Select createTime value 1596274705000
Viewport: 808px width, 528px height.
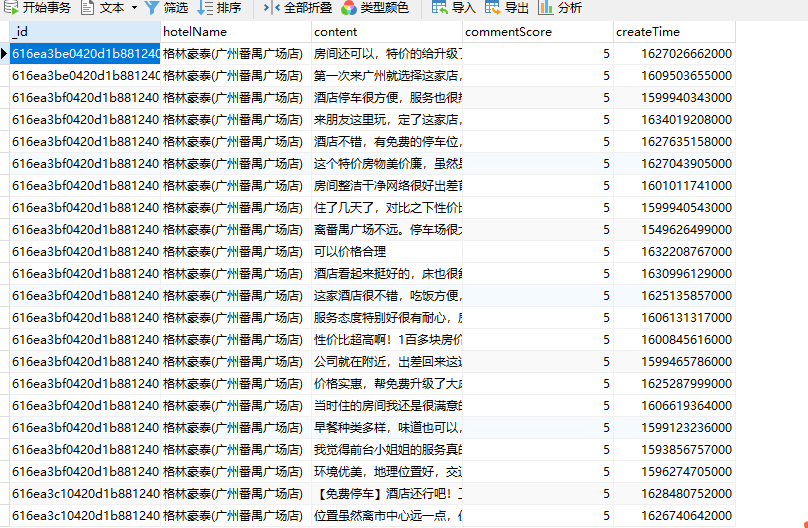[675, 472]
